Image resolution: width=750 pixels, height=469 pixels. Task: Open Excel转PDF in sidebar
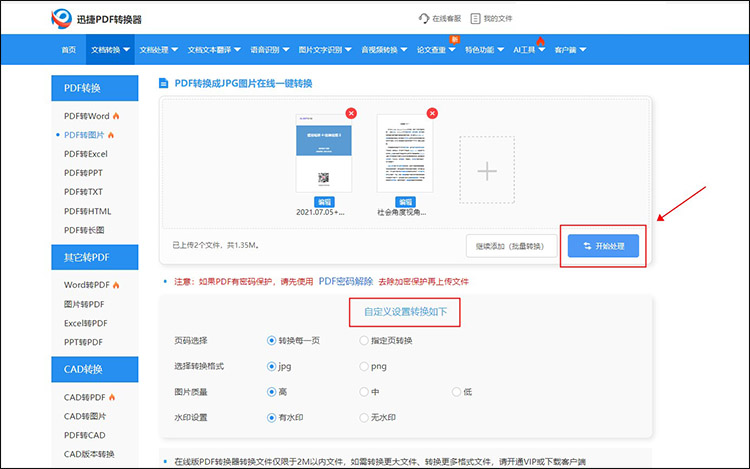tap(86, 324)
